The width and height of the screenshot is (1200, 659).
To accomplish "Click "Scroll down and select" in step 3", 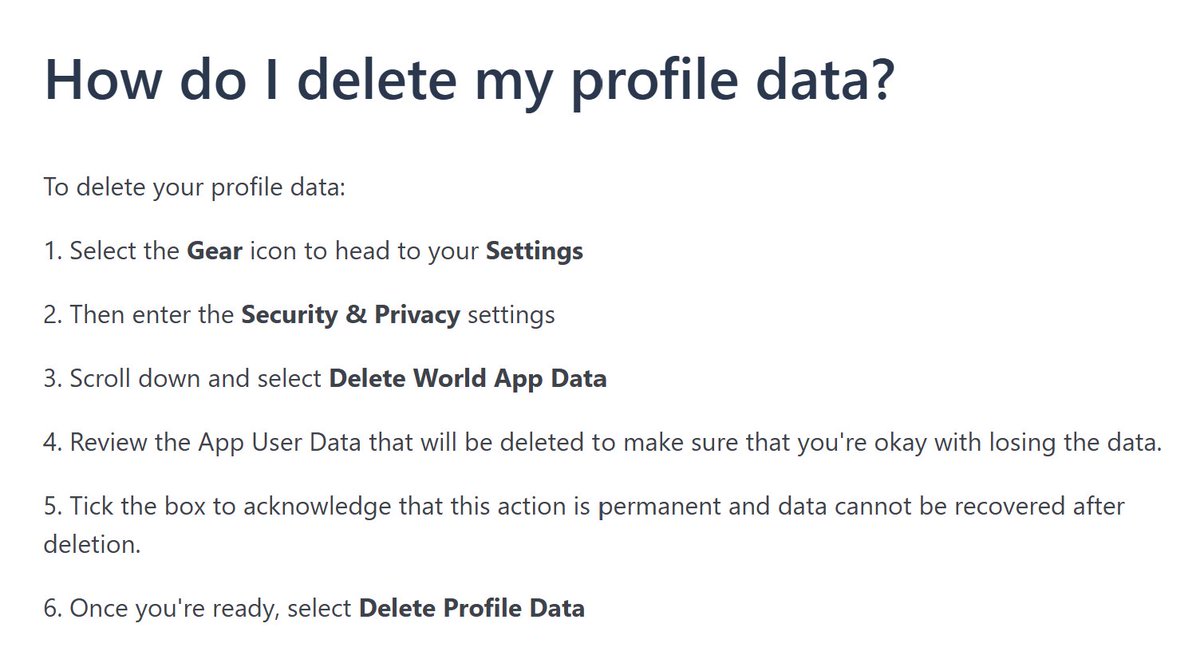I will pos(196,380).
